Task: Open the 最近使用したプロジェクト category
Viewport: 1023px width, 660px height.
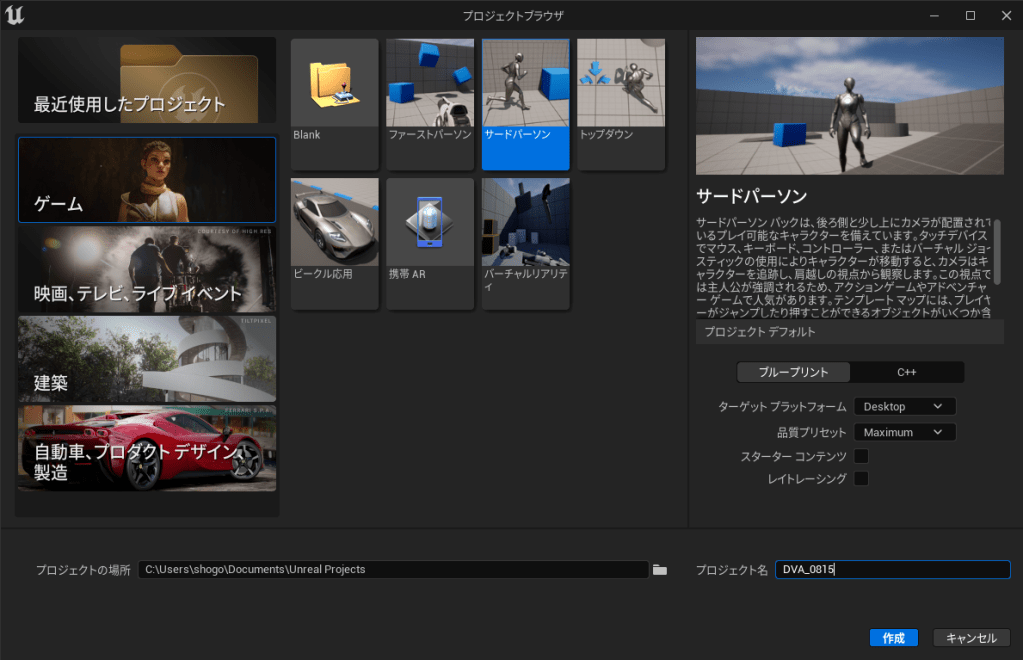Action: click(x=147, y=81)
